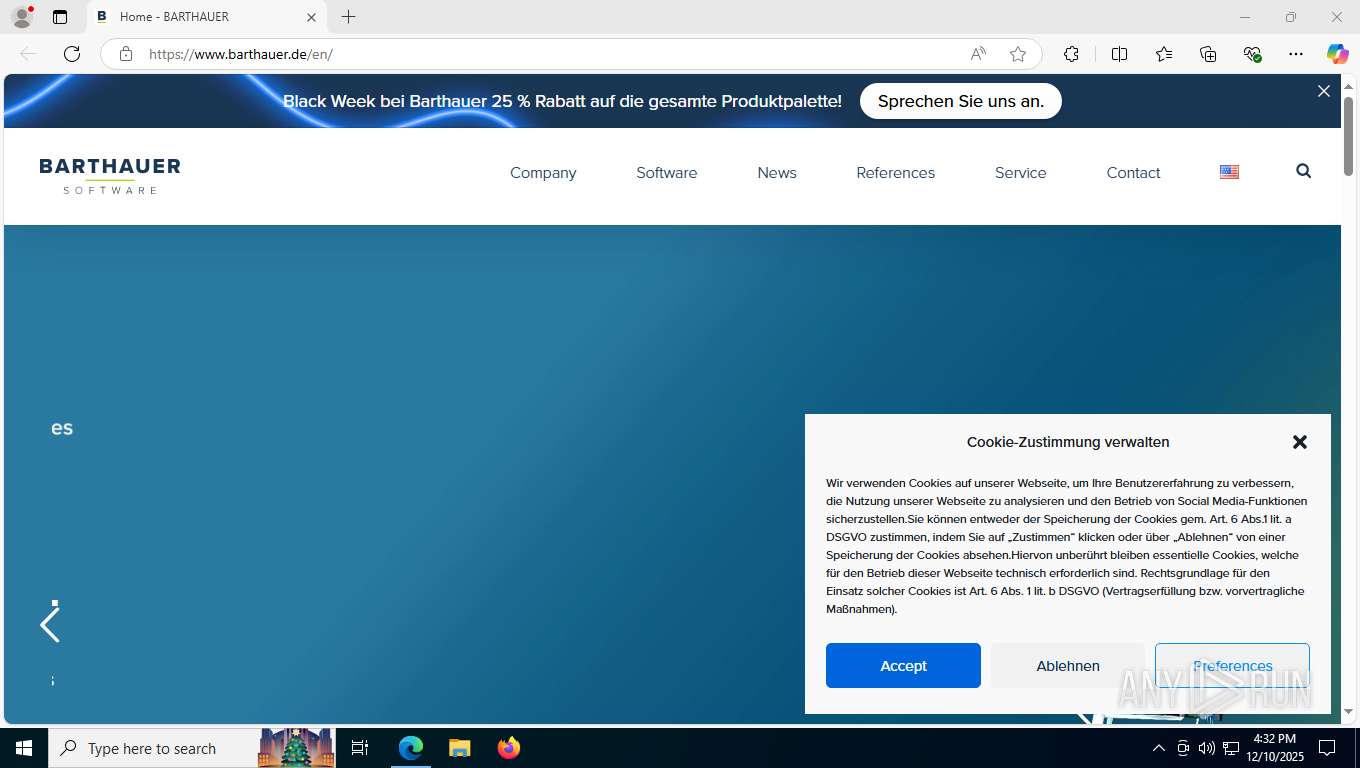Close the Home - BARTHAUER tab
The width and height of the screenshot is (1360, 768).
pyautogui.click(x=311, y=17)
